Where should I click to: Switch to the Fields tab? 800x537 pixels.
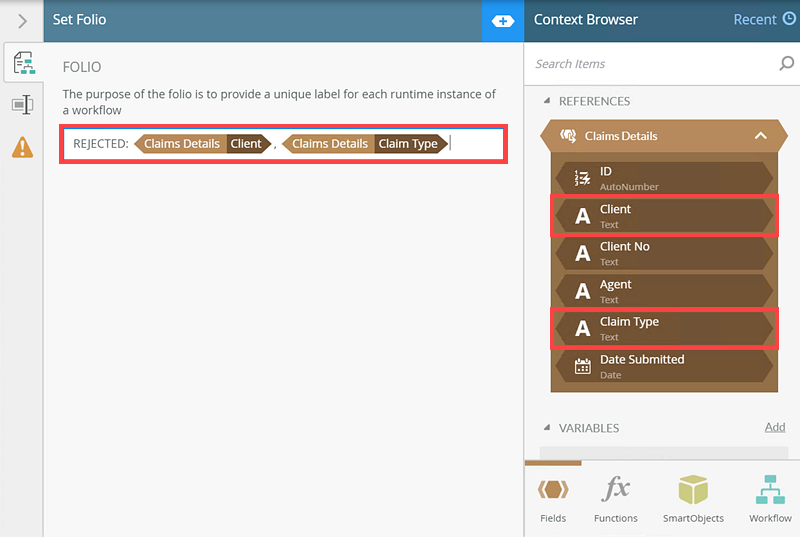click(x=553, y=499)
